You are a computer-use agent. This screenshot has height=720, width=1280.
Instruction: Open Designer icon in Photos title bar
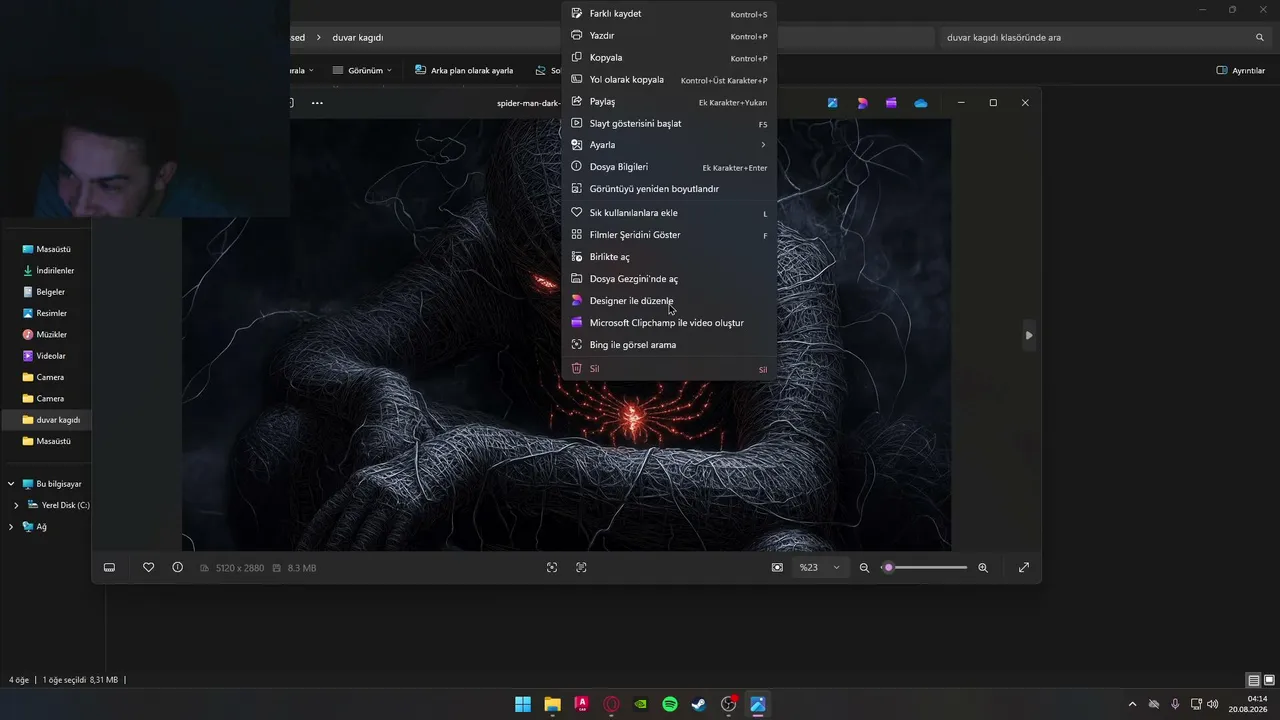862,103
